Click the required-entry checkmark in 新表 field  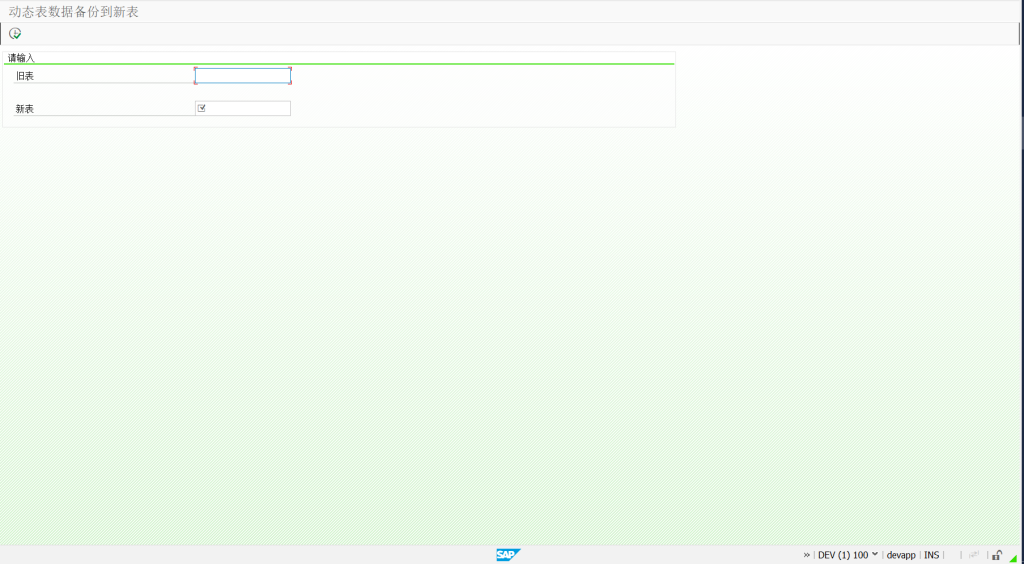(x=202, y=108)
